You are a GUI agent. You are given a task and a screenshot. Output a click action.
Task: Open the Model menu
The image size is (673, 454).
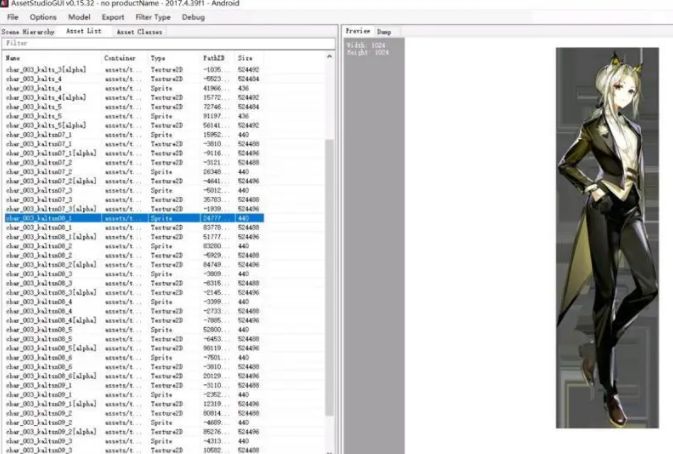79,17
